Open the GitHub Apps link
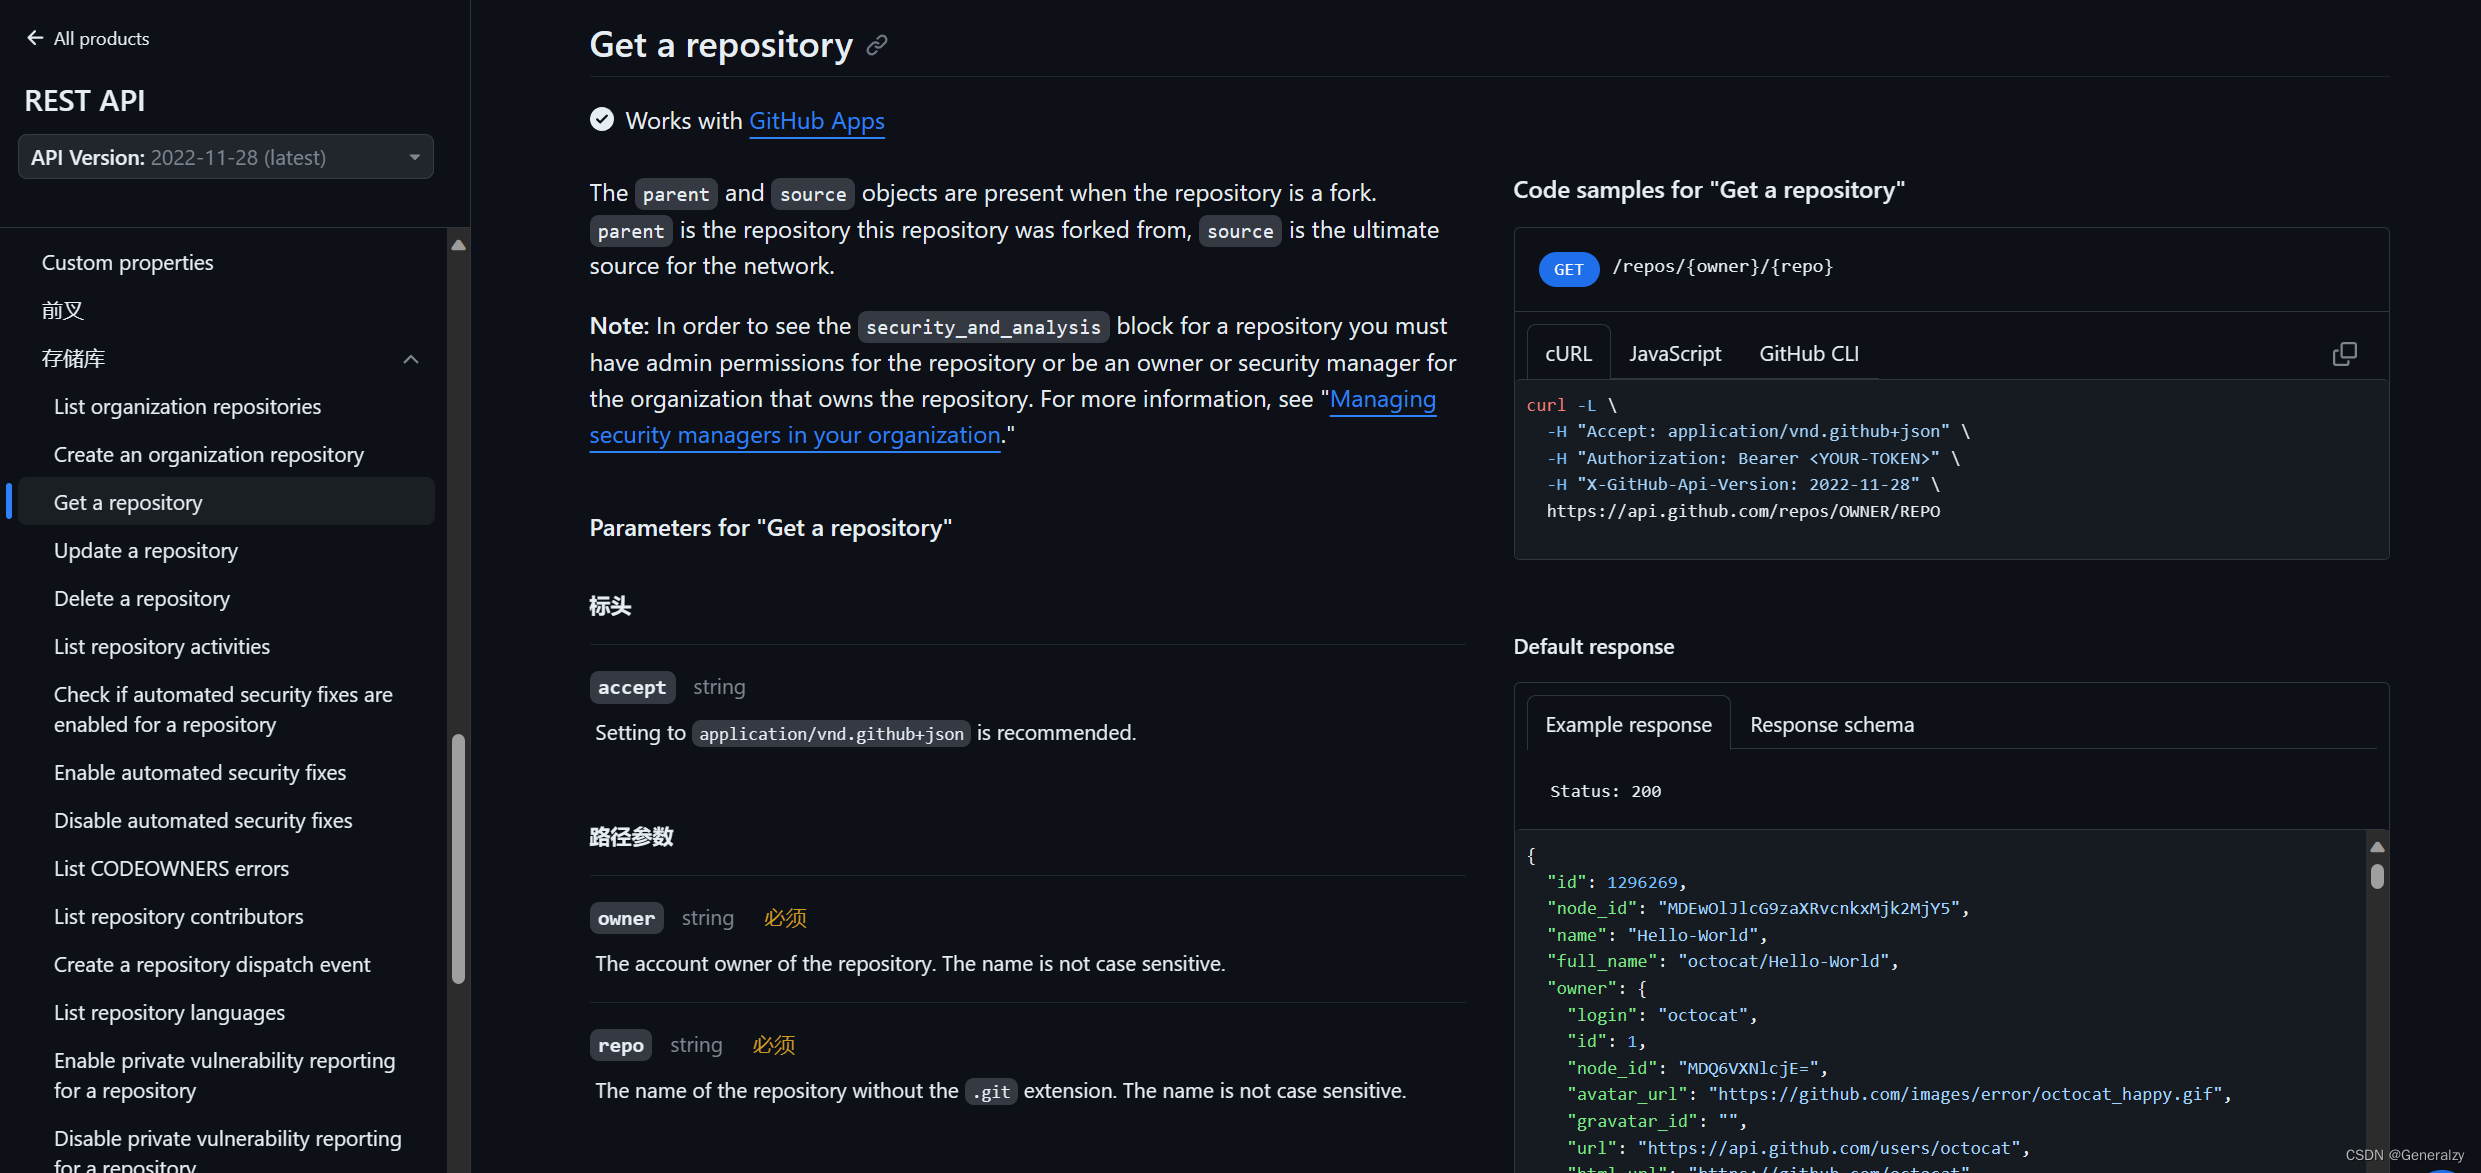This screenshot has height=1173, width=2481. tap(816, 121)
